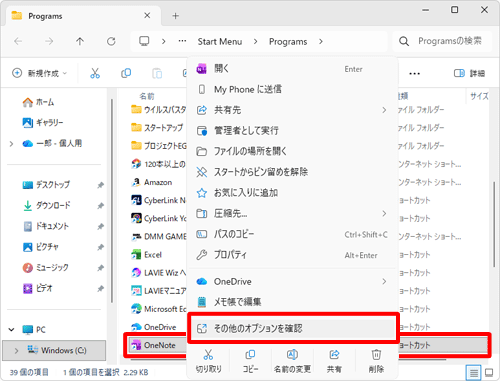
Task: Expand the Windows (C:) drive node
Action: (x=16, y=351)
